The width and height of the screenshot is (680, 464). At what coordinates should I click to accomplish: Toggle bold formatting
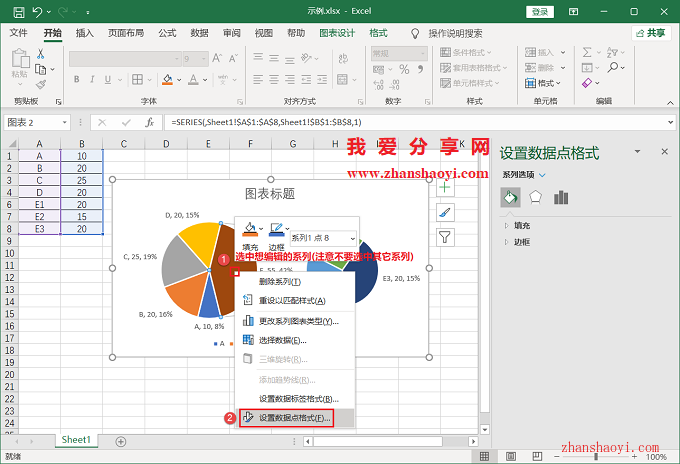click(76, 79)
